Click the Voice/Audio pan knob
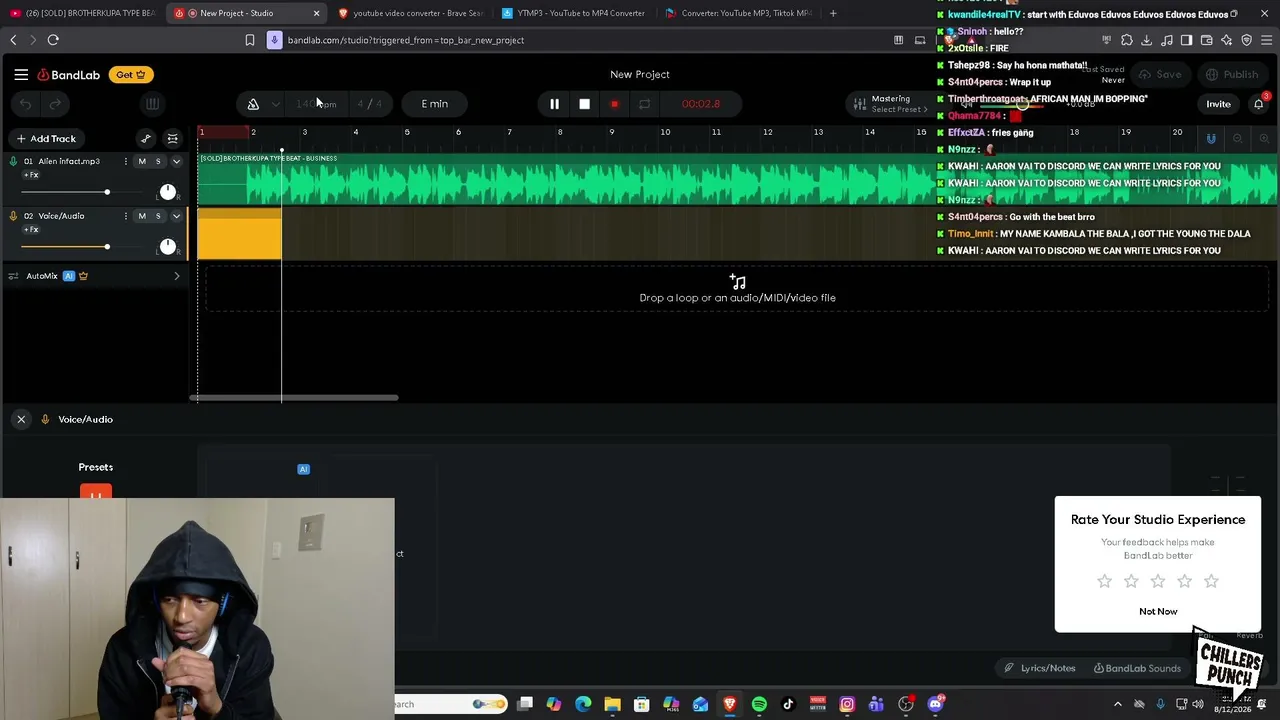This screenshot has width=1280, height=720. coord(167,246)
